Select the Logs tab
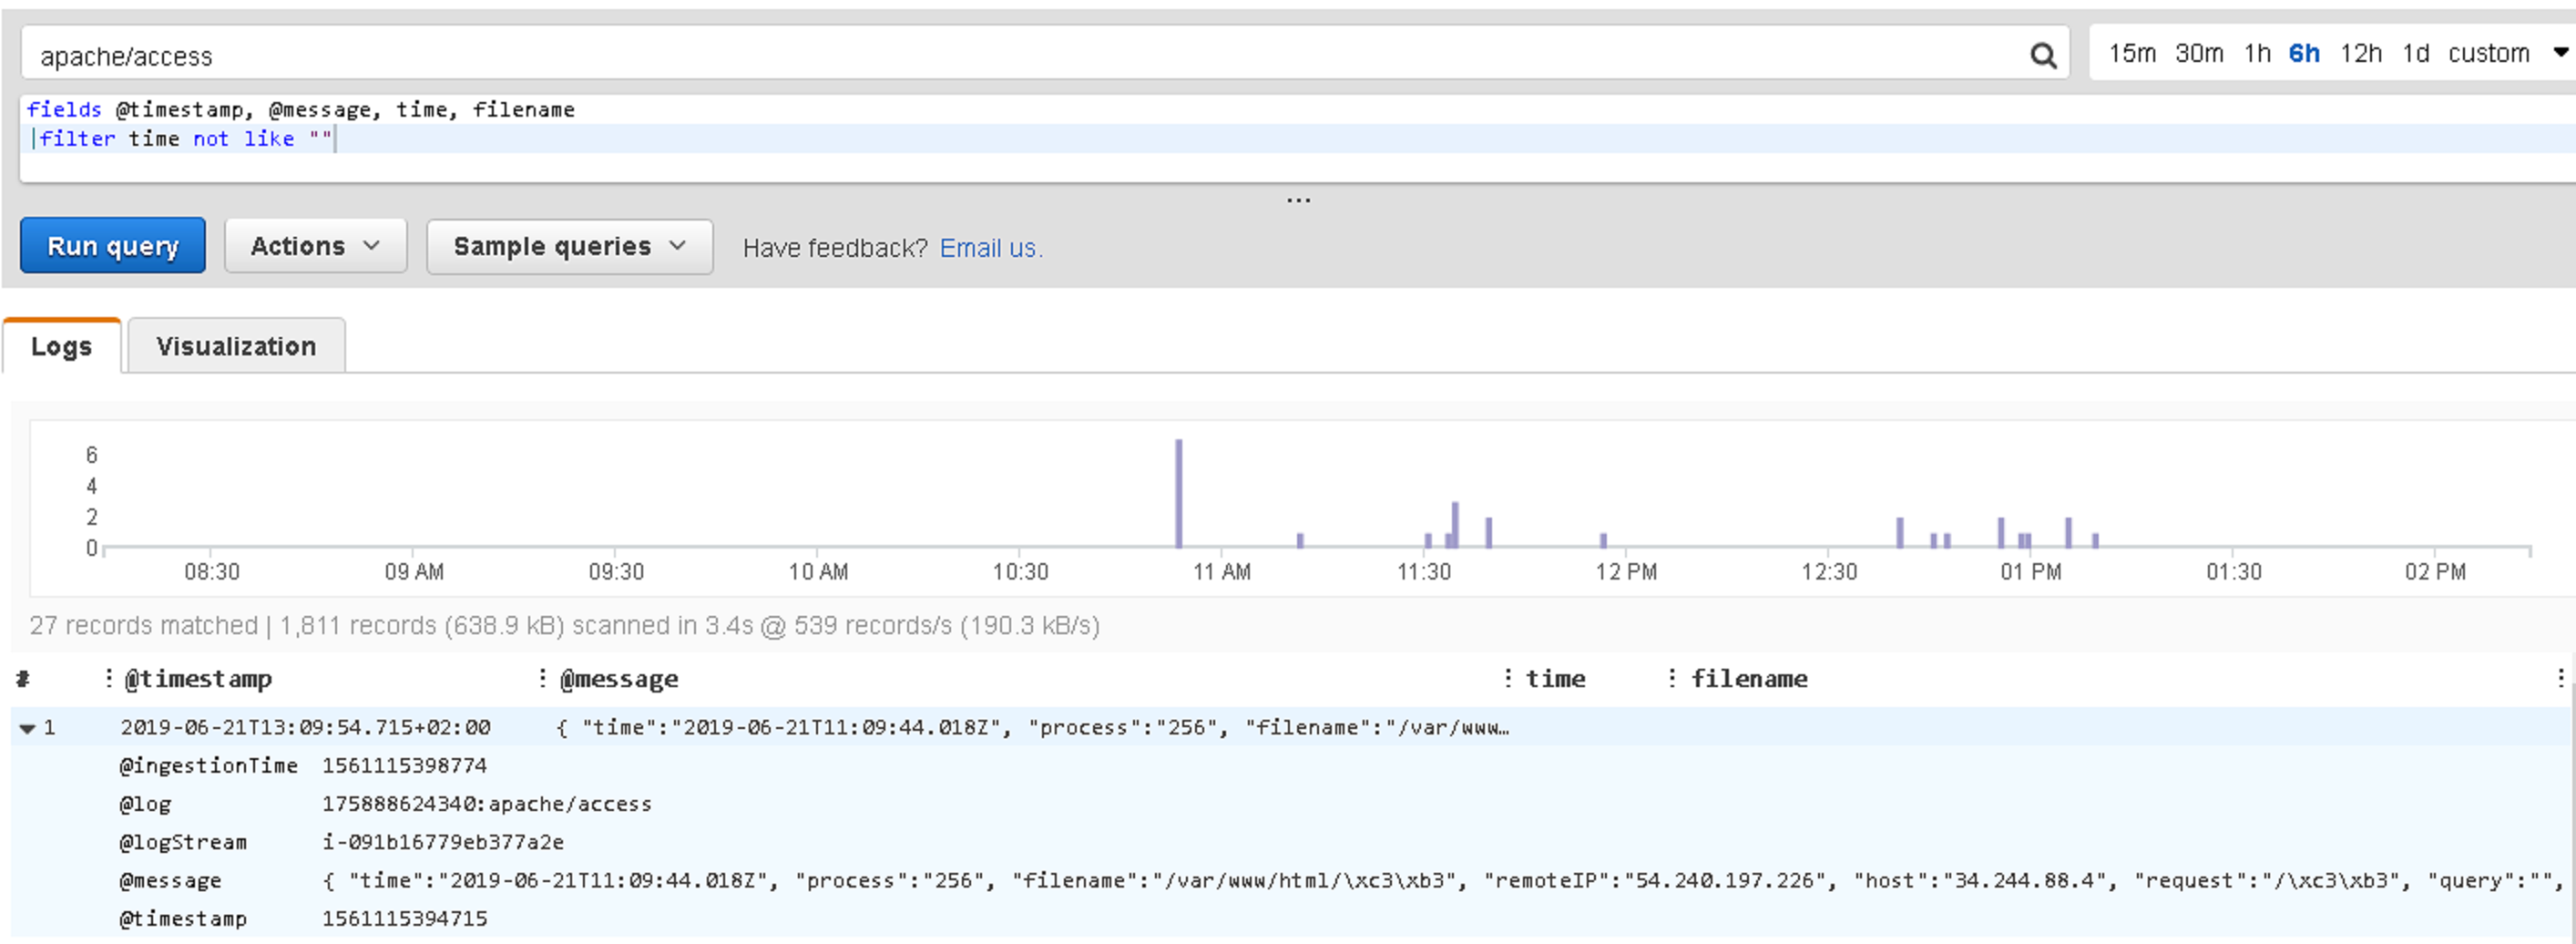Viewport: 2576px width, 944px height. [62, 346]
